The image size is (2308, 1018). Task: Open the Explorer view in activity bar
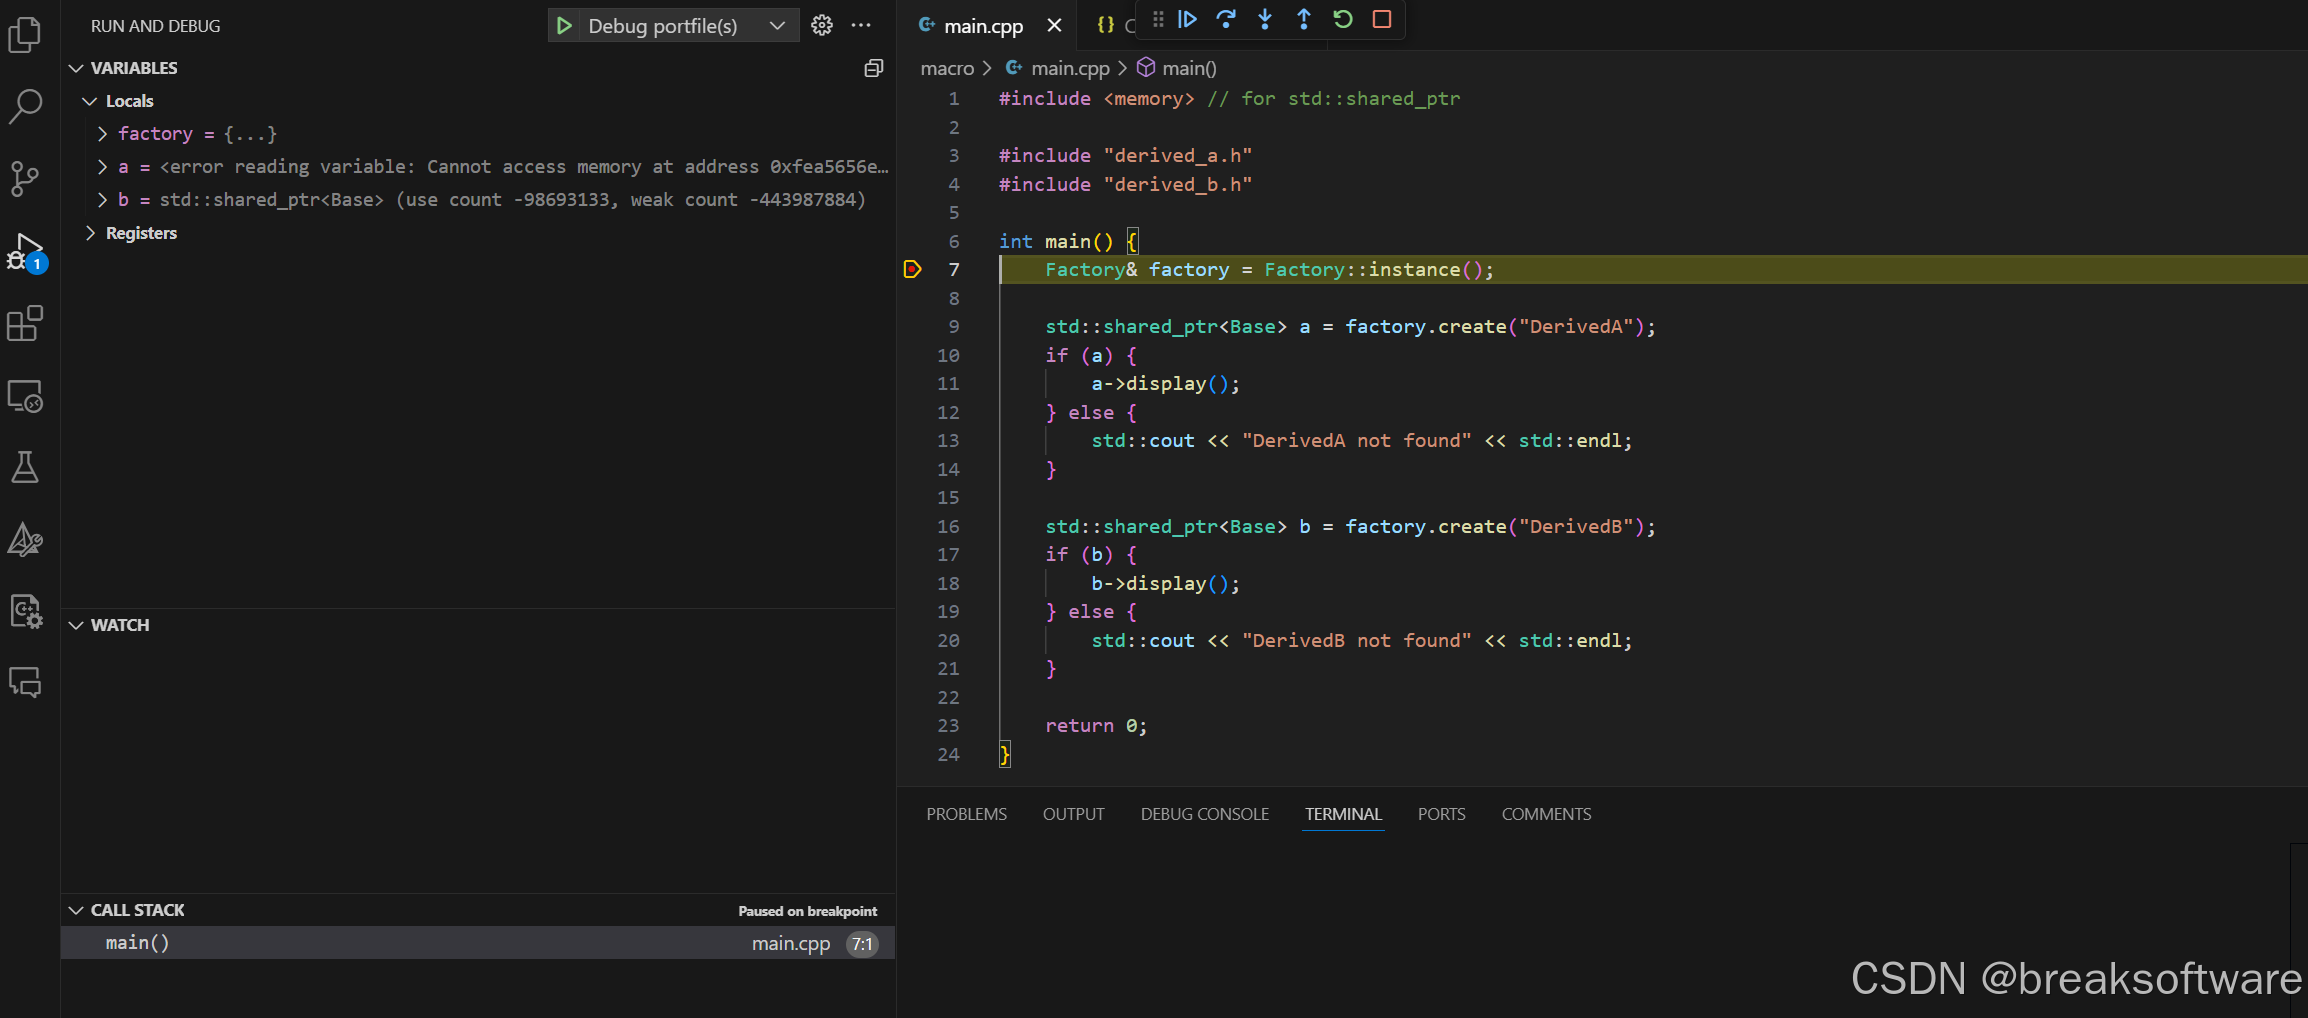pos(25,34)
